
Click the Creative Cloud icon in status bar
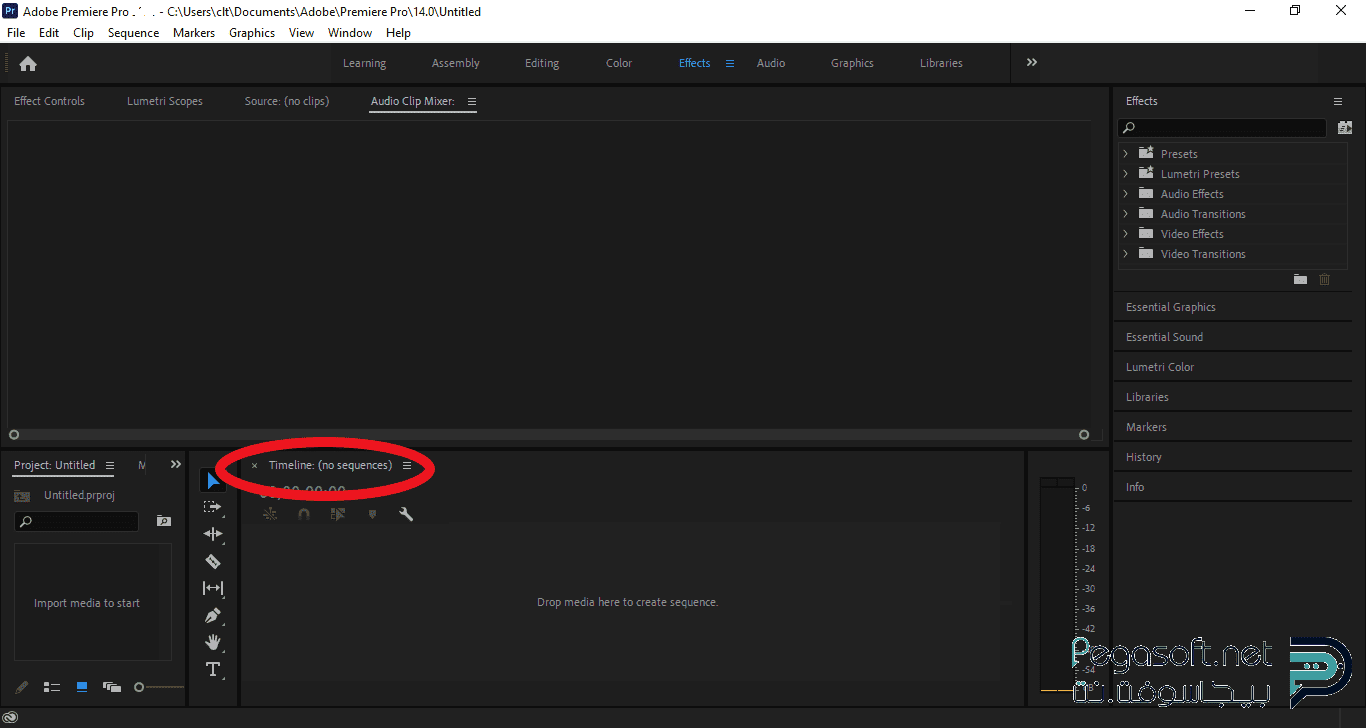point(11,716)
